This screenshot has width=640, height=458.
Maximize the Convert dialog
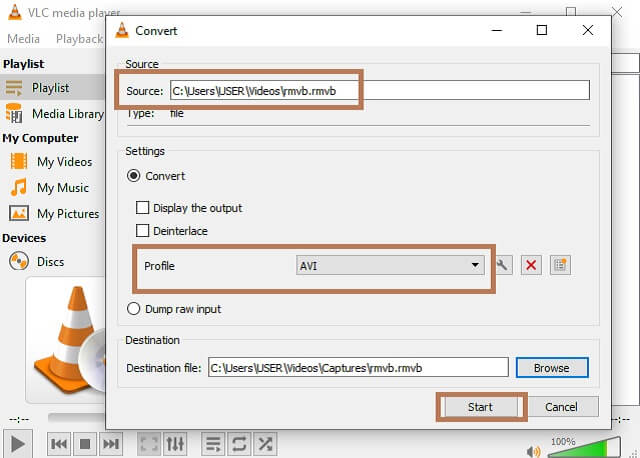(x=542, y=30)
